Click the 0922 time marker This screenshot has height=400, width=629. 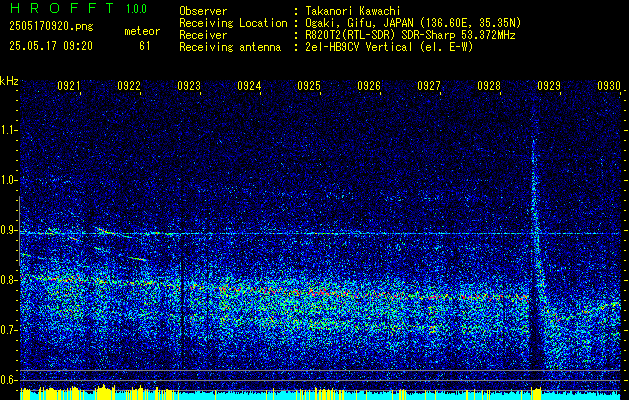coord(129,86)
